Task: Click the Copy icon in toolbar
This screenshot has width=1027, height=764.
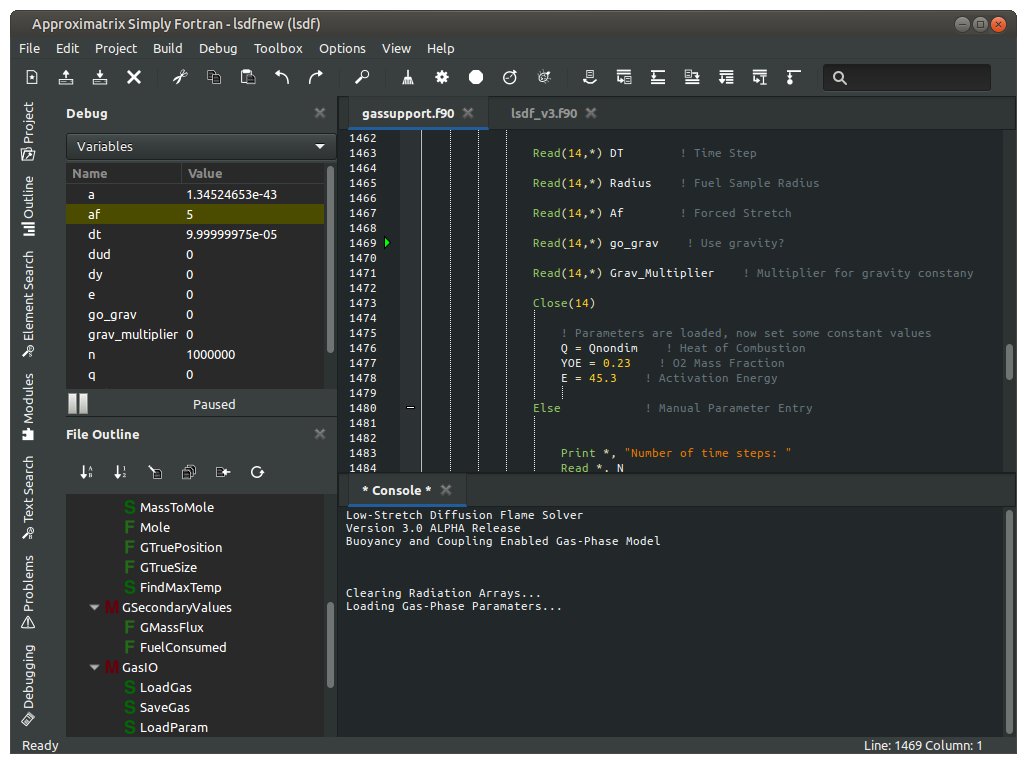Action: point(214,77)
